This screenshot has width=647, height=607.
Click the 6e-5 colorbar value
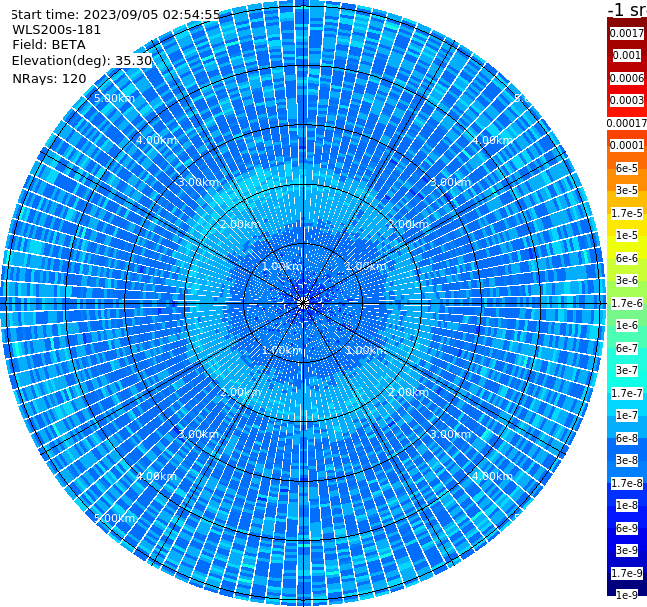[627, 168]
